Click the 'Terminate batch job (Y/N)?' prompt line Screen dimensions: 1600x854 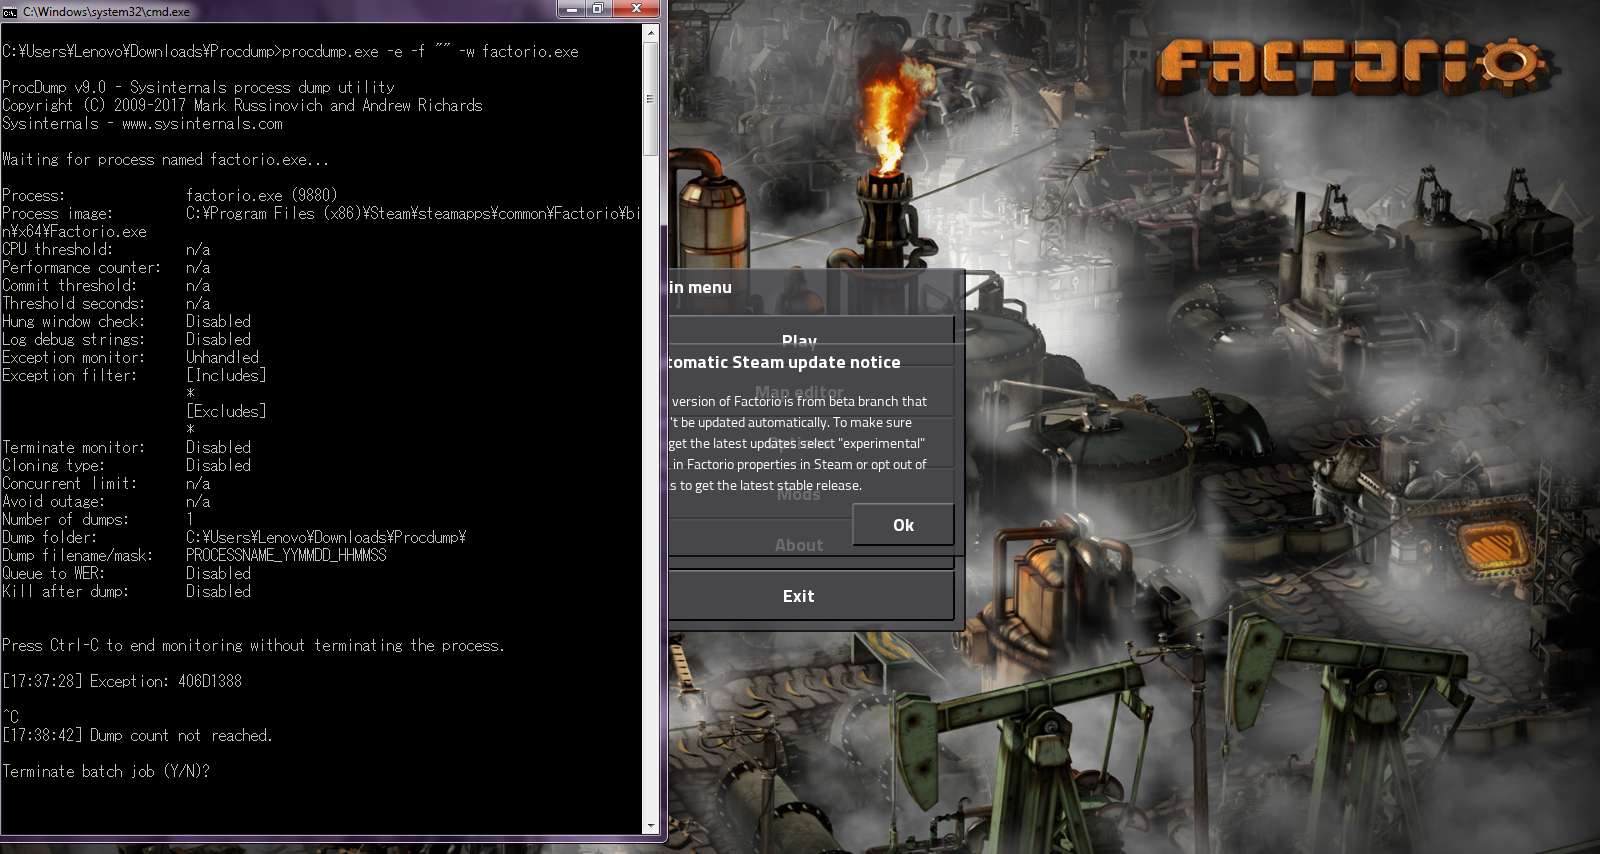pos(106,771)
